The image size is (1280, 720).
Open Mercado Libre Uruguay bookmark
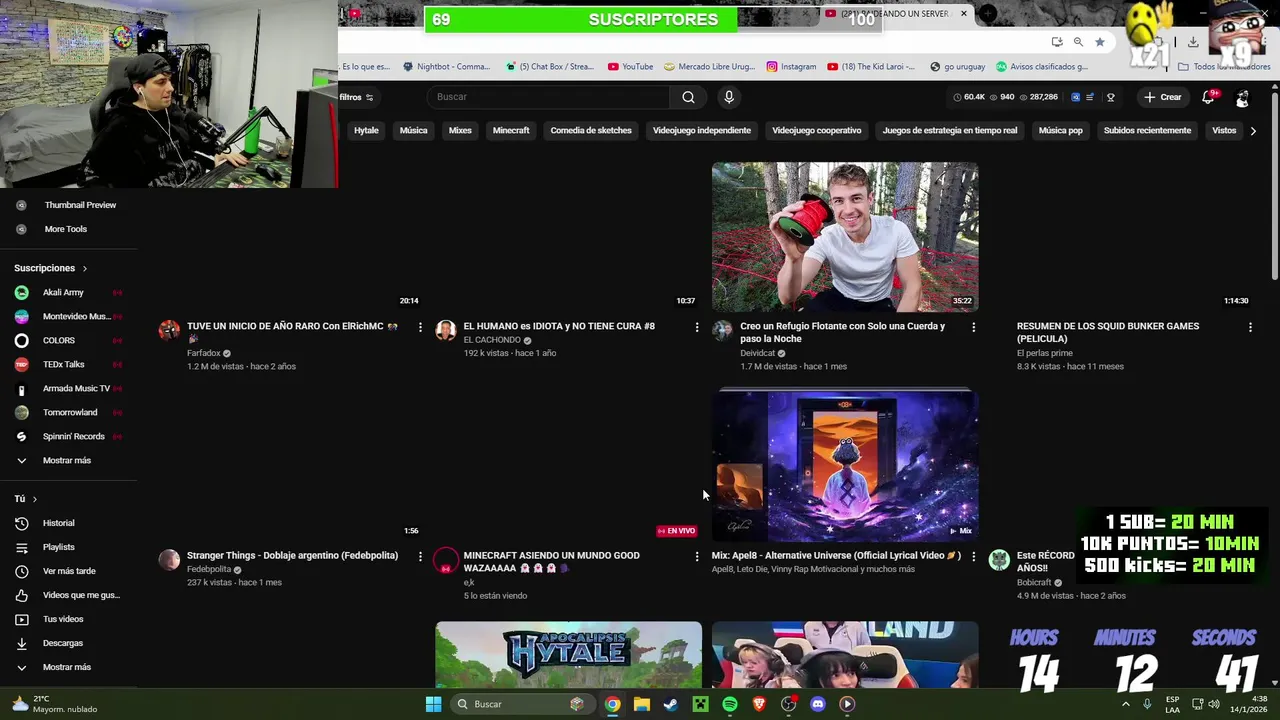tap(709, 67)
